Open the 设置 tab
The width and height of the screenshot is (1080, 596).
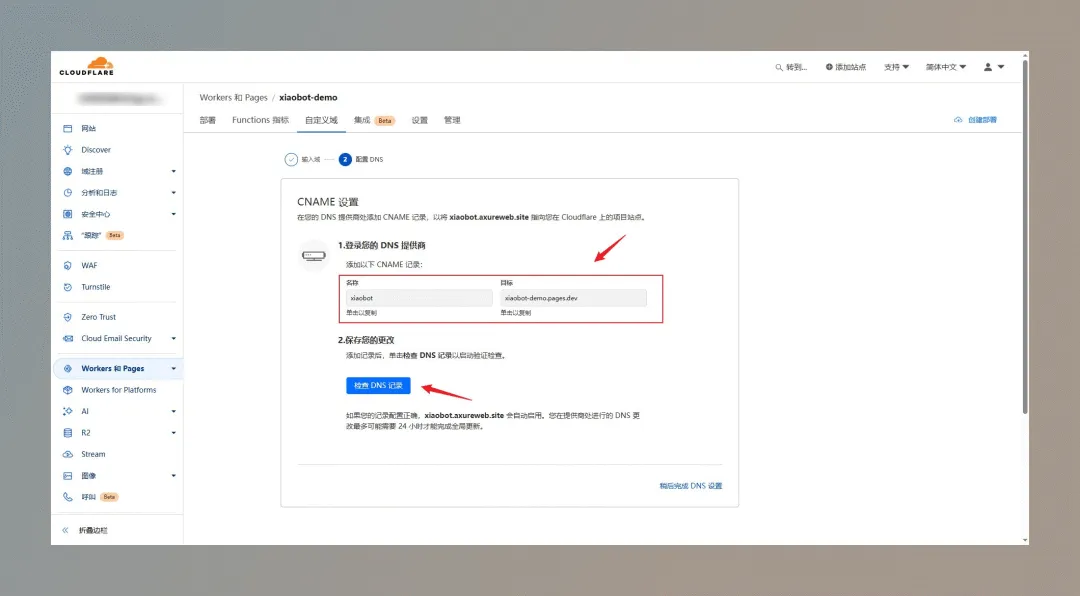click(x=419, y=120)
